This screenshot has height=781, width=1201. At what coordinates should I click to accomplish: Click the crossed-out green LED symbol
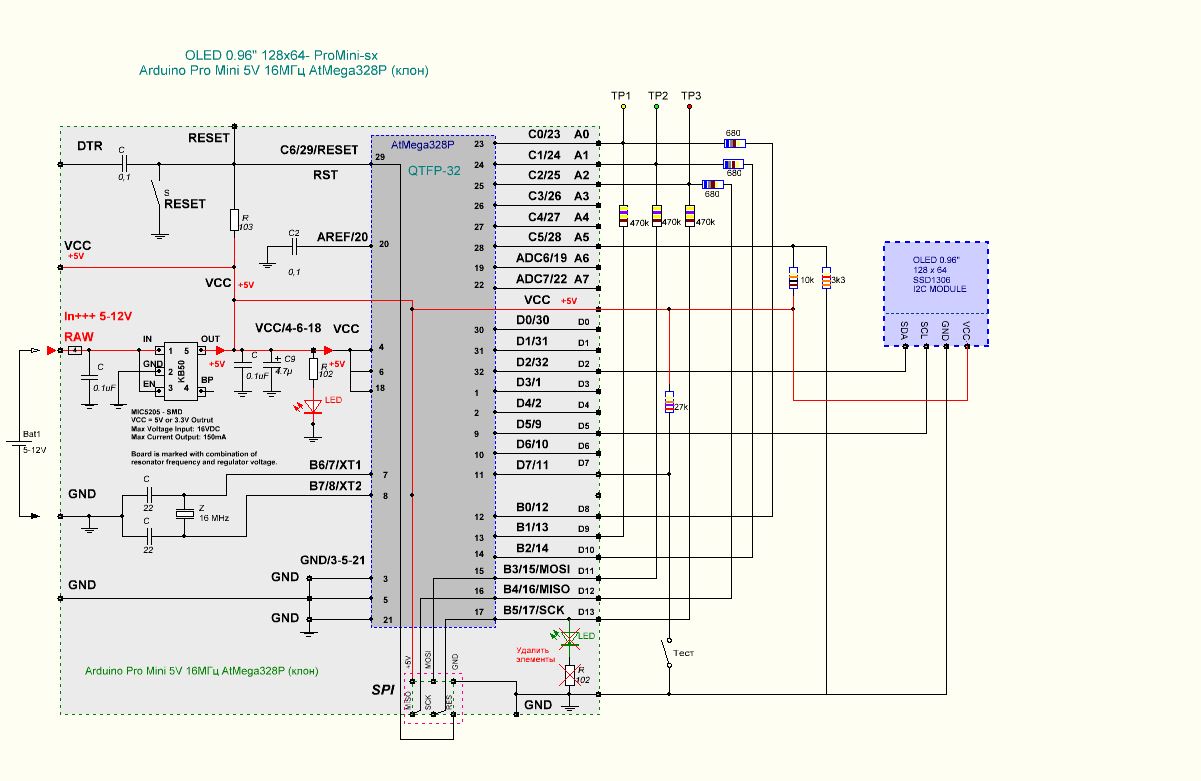570,637
